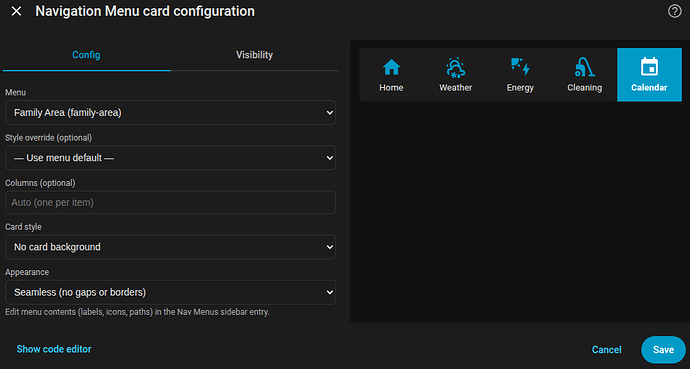Open the Appearance dropdown showing Seamless
690x369 pixels.
pos(170,292)
